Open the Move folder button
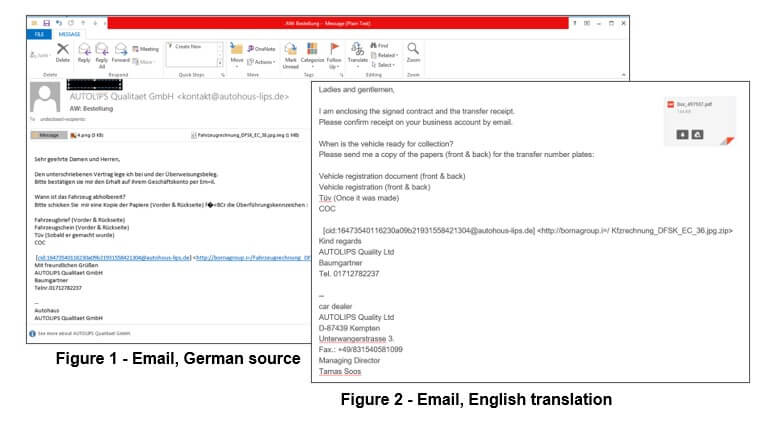 pyautogui.click(x=237, y=55)
